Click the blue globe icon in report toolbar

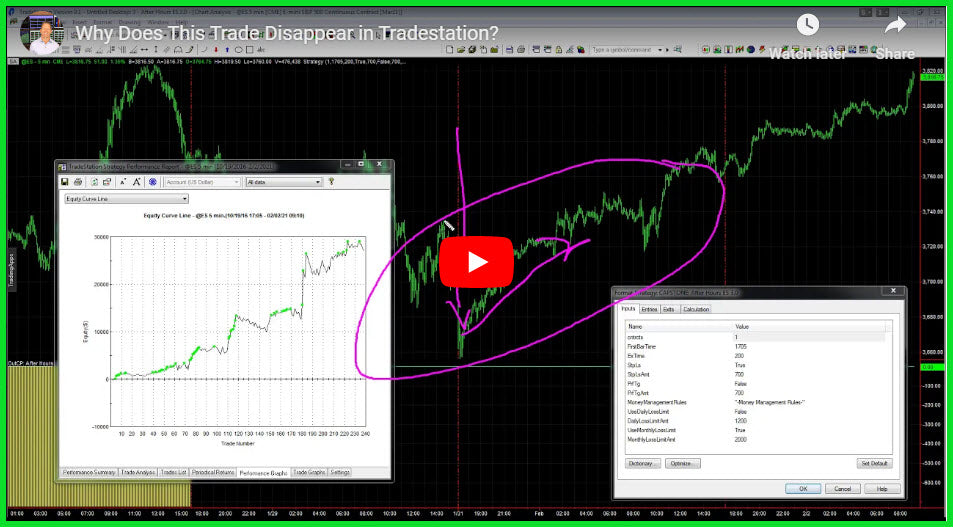point(153,182)
